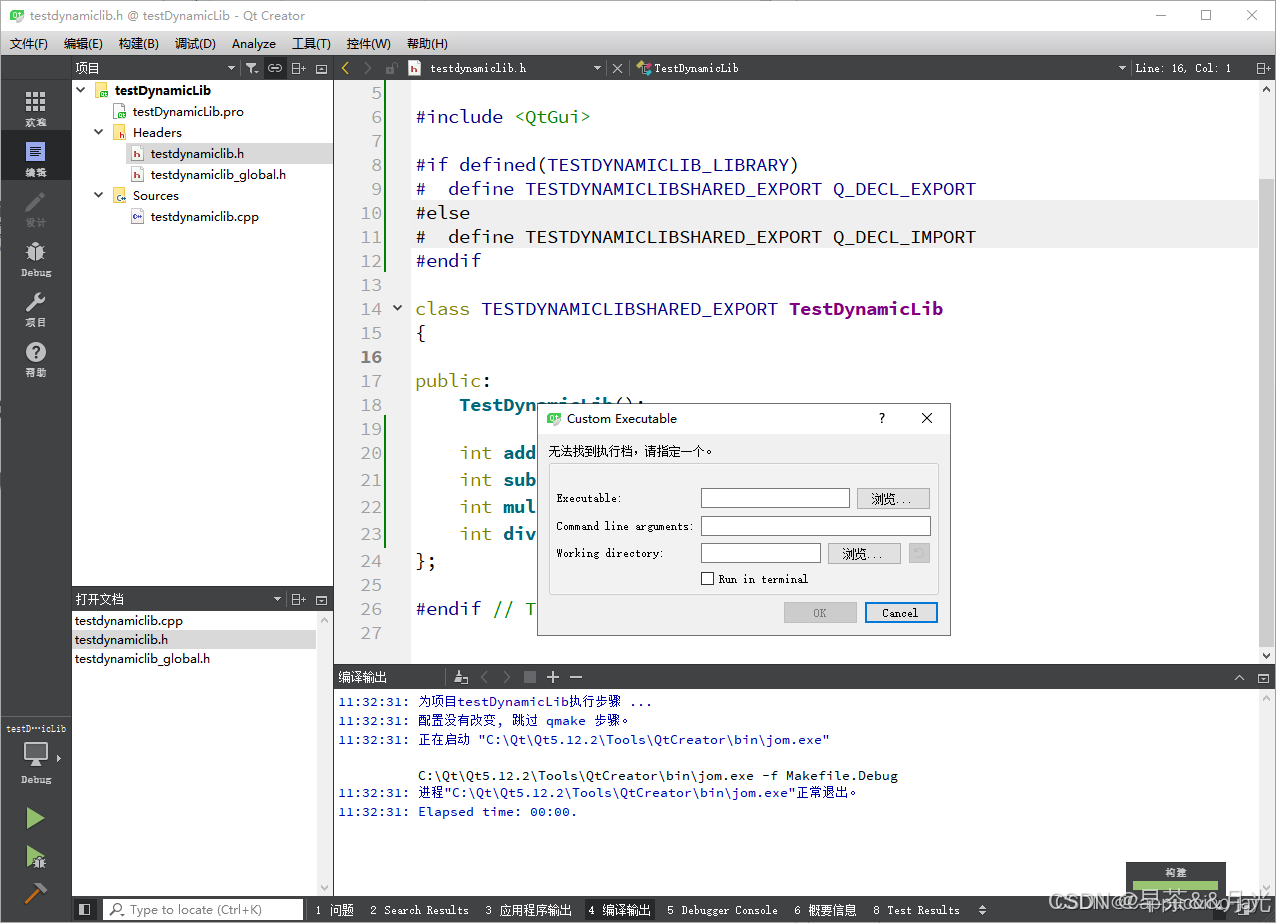
Task: Reset working directory arrow in dialog
Action: point(919,553)
